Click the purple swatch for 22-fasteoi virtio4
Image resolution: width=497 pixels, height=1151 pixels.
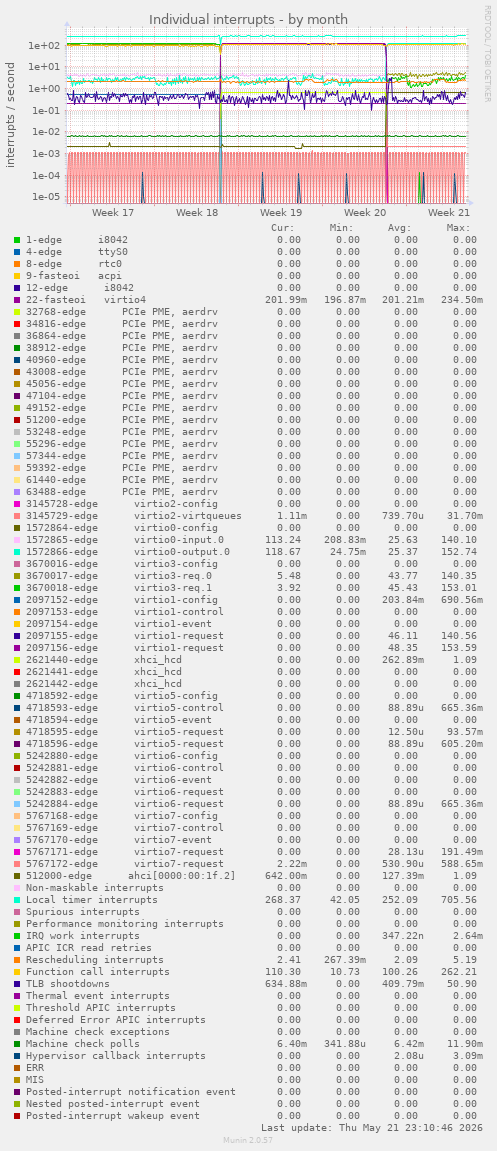[16, 299]
